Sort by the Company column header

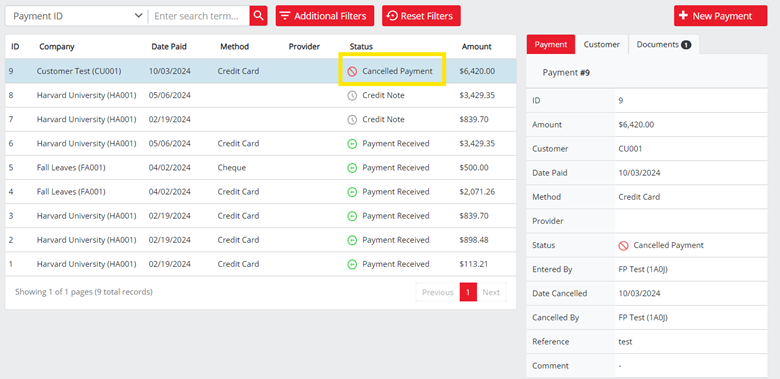(57, 47)
